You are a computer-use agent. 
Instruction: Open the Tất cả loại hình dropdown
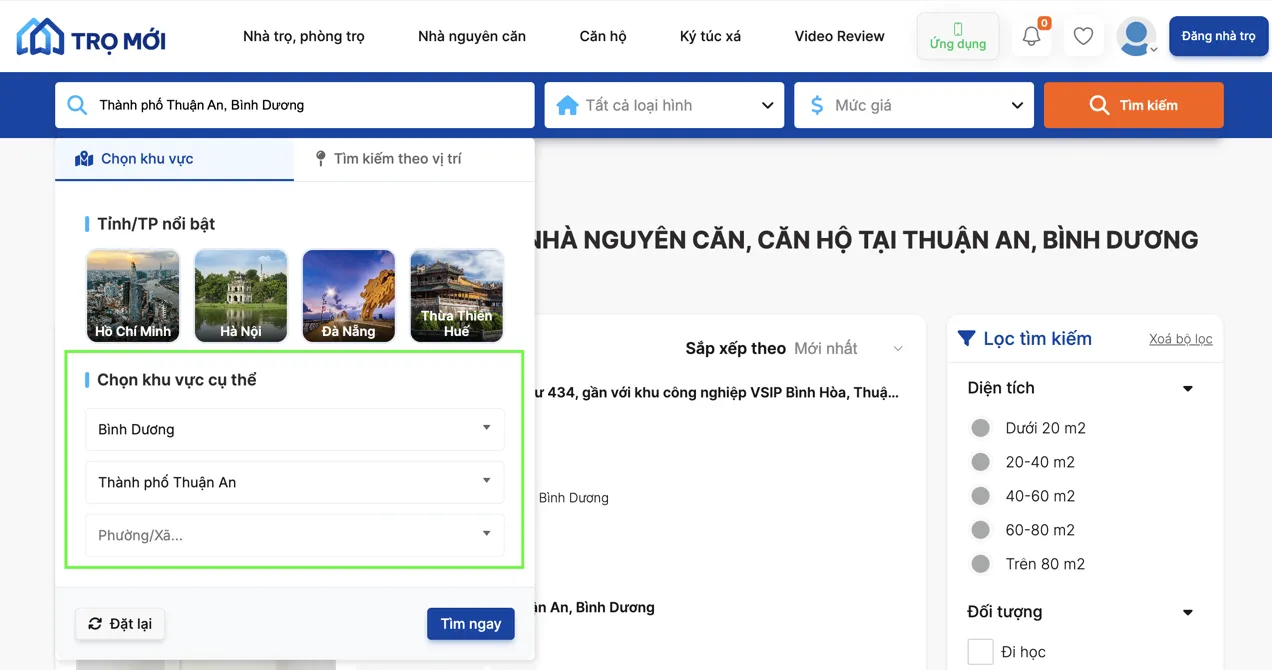click(x=664, y=105)
